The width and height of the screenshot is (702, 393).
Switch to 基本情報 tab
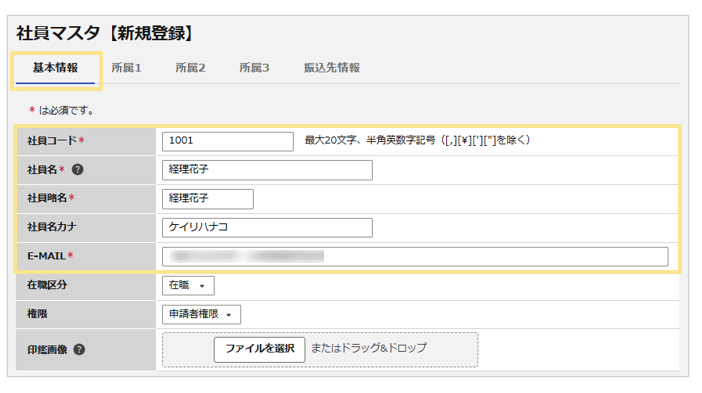(x=55, y=68)
